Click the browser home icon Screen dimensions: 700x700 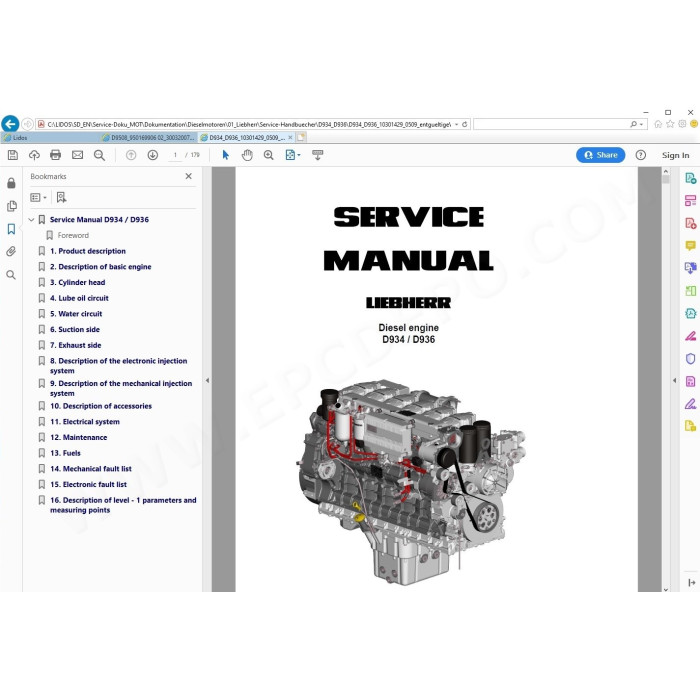(658, 124)
